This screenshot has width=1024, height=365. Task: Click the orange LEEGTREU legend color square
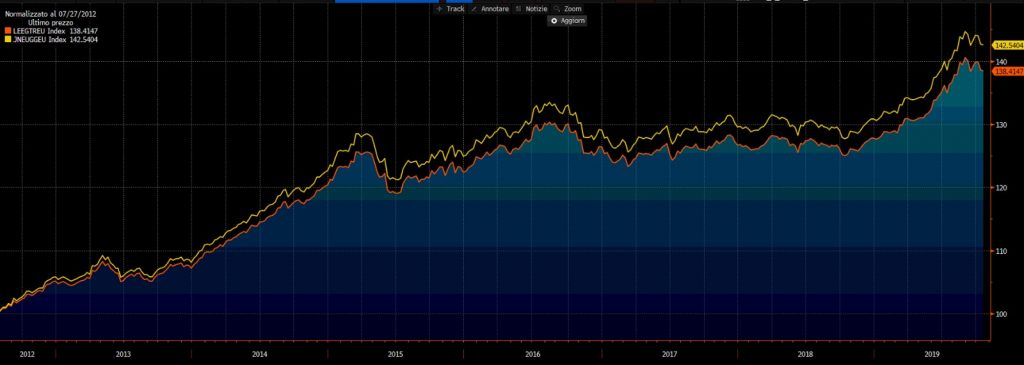8,31
